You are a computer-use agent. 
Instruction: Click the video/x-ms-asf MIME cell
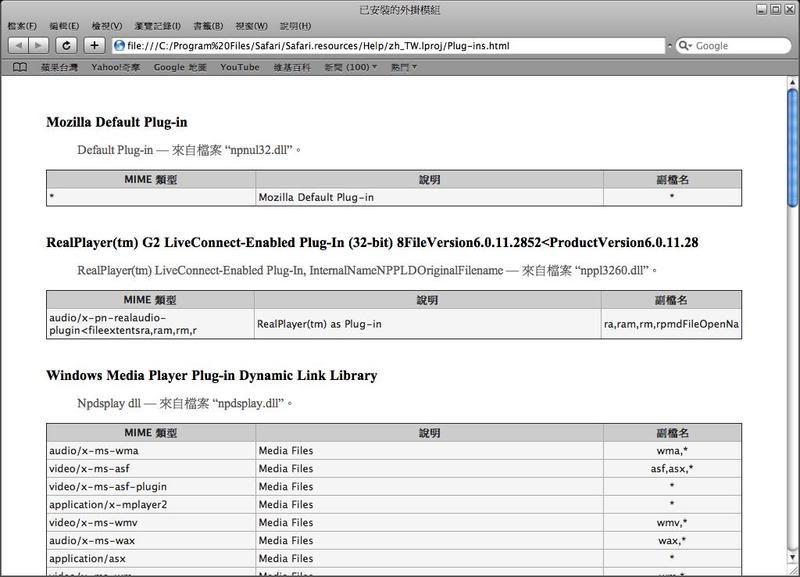151,468
